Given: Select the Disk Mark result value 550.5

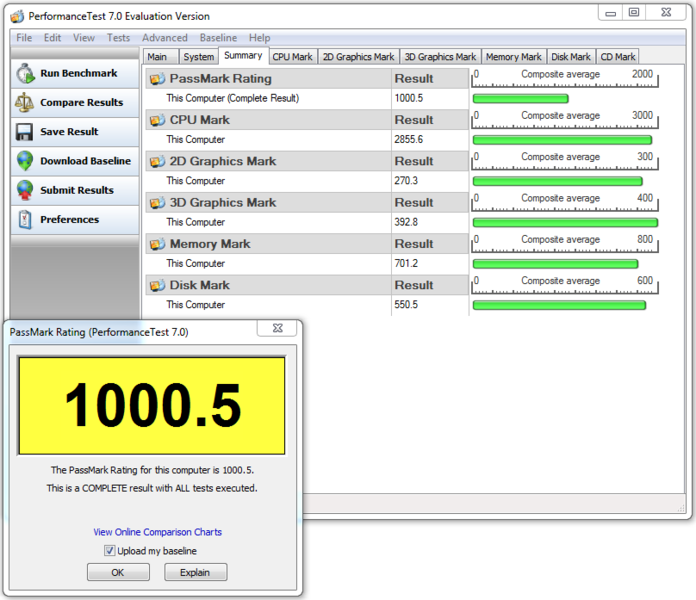Looking at the screenshot, I should tap(406, 305).
